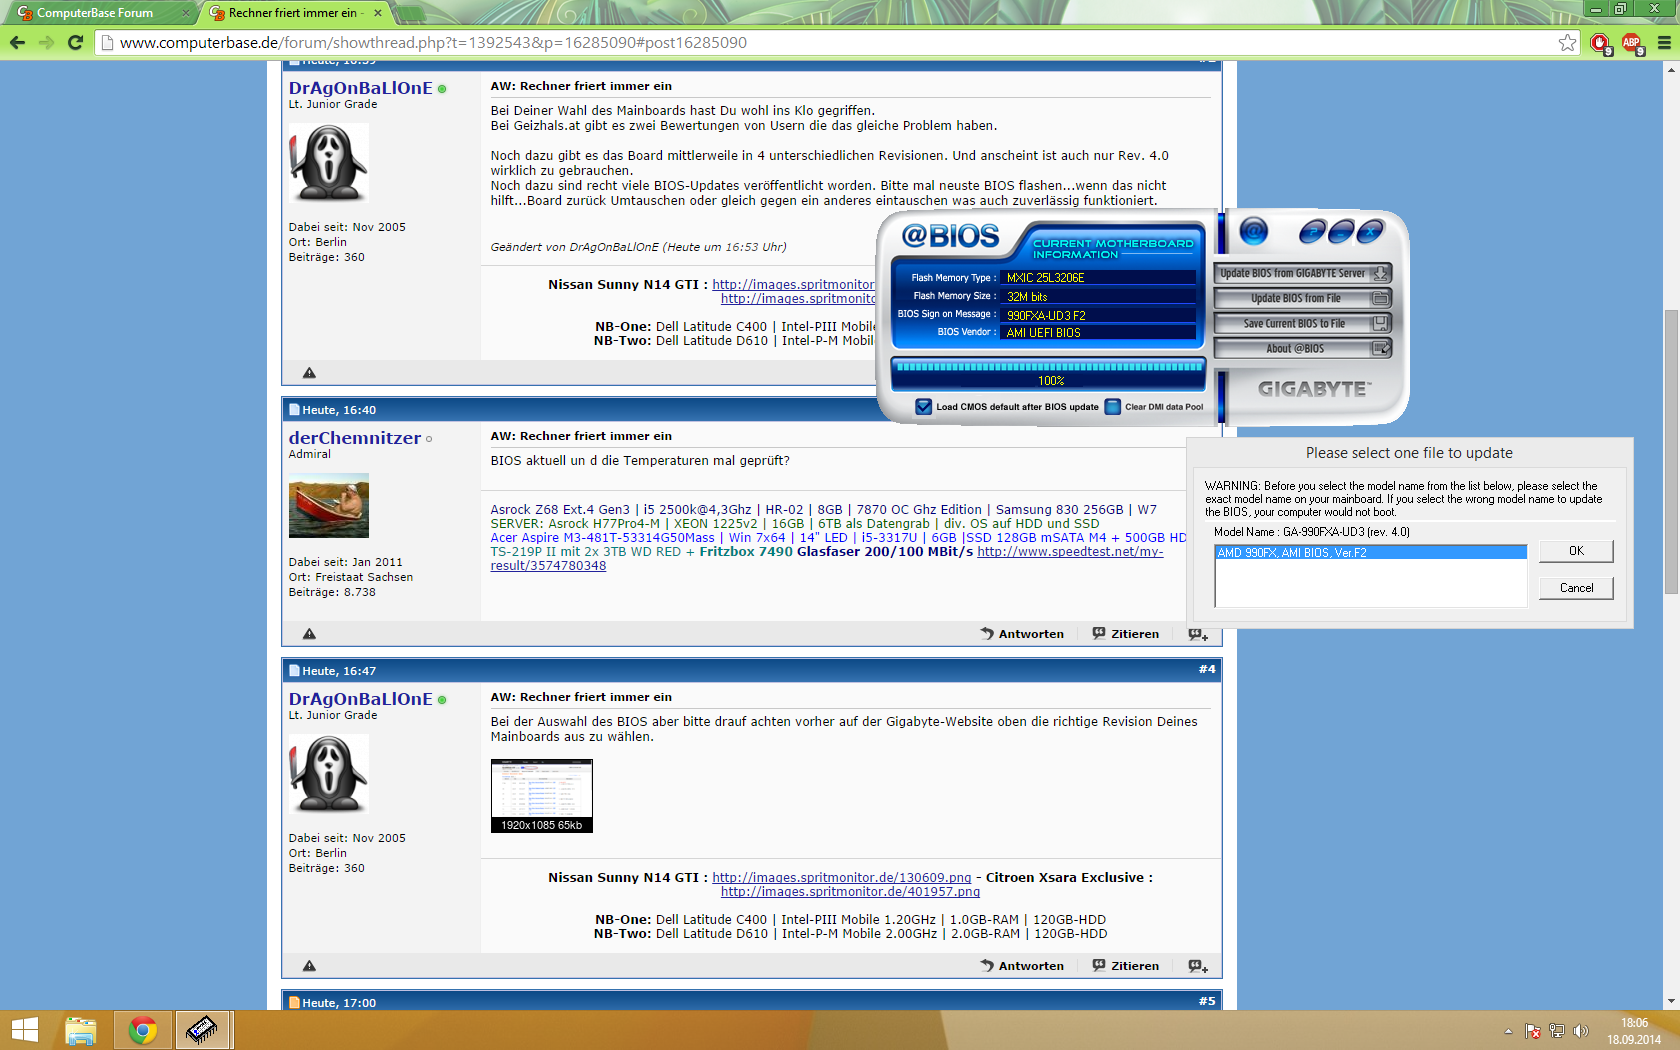Screen dimensions: 1680x1050
Task: Click DrAgOnBaLlOnE avatar in first post
Action: (x=329, y=163)
